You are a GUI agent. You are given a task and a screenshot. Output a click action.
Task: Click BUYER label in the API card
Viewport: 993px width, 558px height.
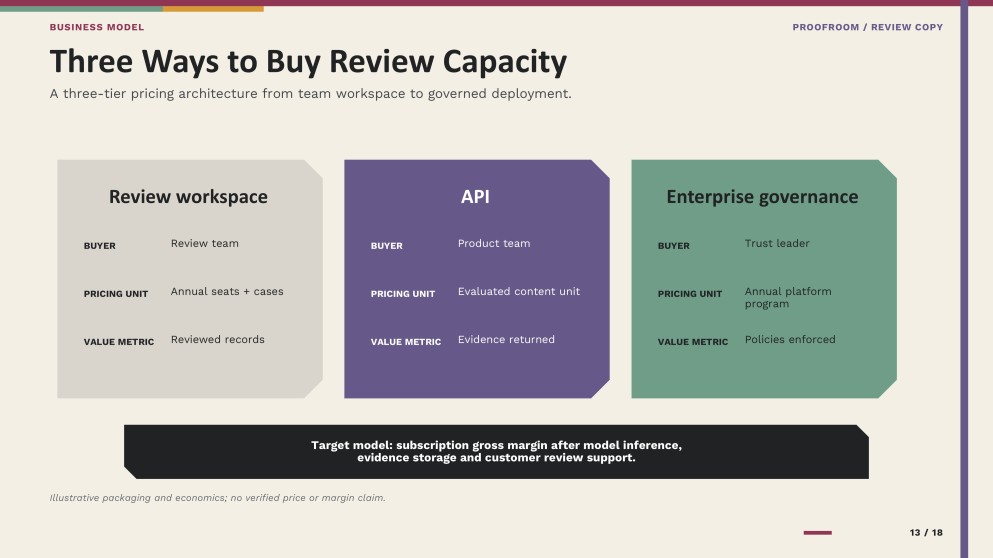[386, 246]
